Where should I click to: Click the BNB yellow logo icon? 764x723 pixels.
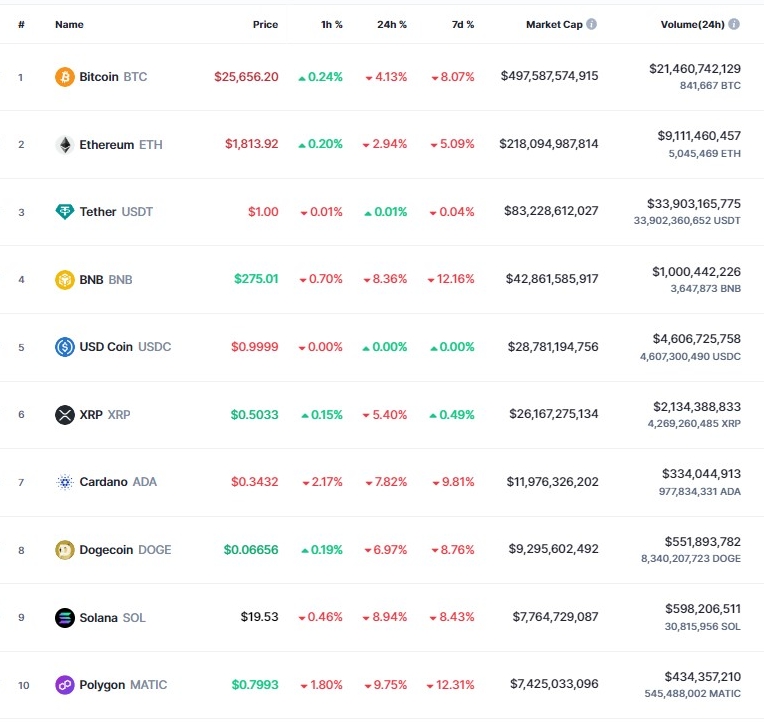(64, 280)
